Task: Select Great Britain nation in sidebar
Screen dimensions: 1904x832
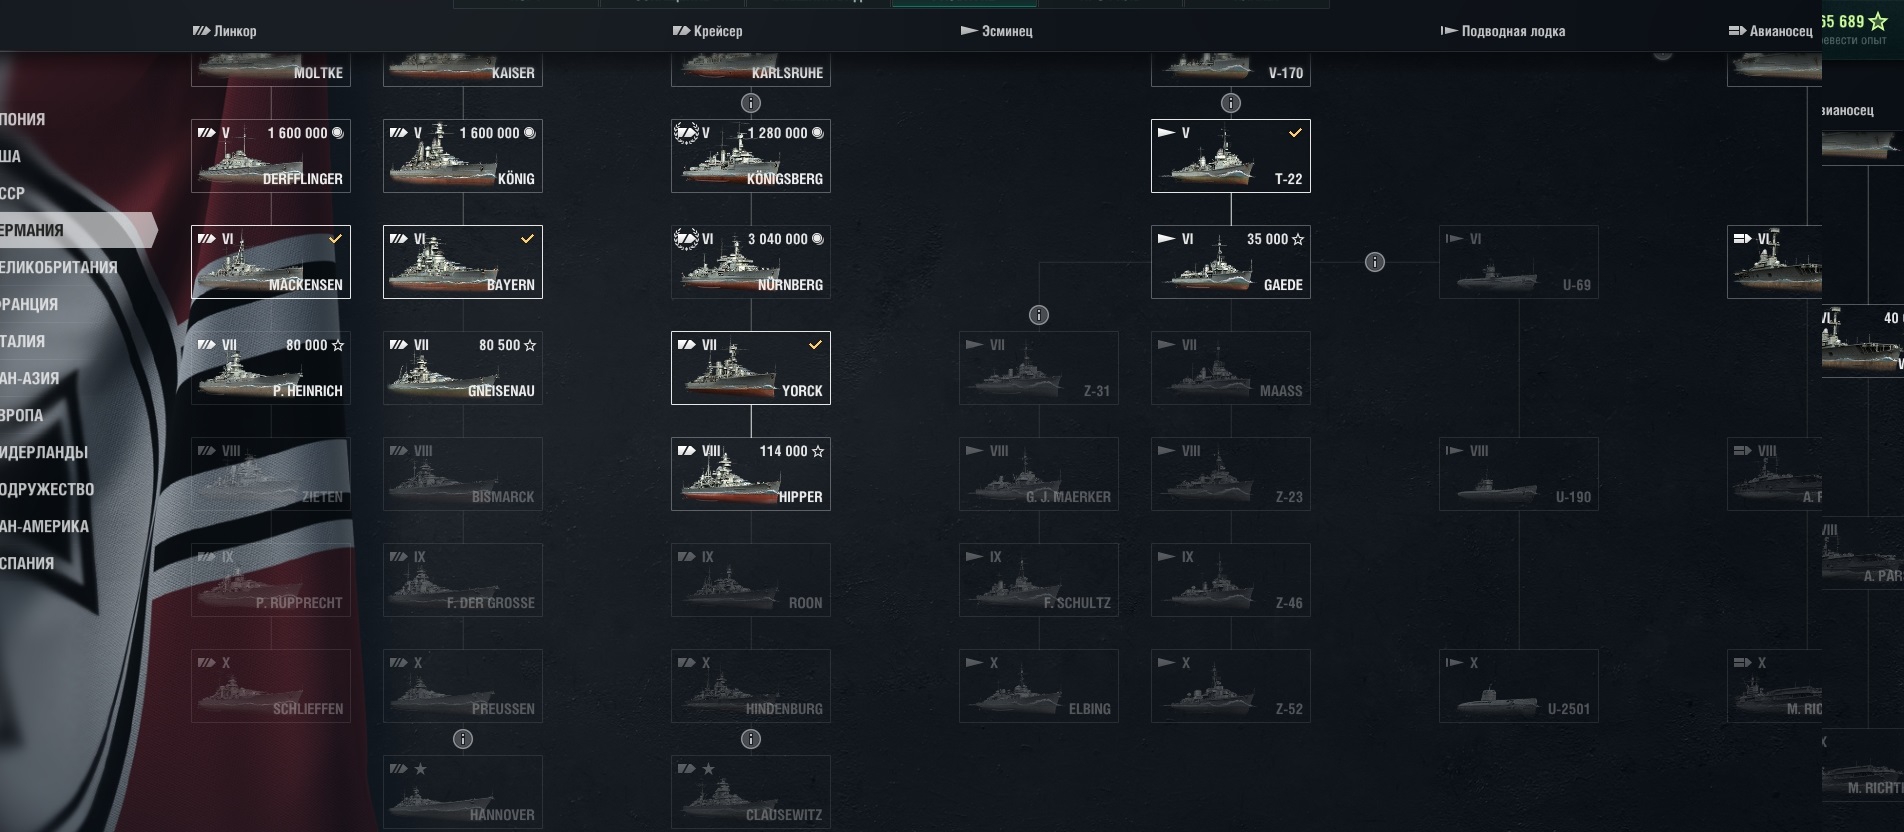Action: (x=59, y=267)
